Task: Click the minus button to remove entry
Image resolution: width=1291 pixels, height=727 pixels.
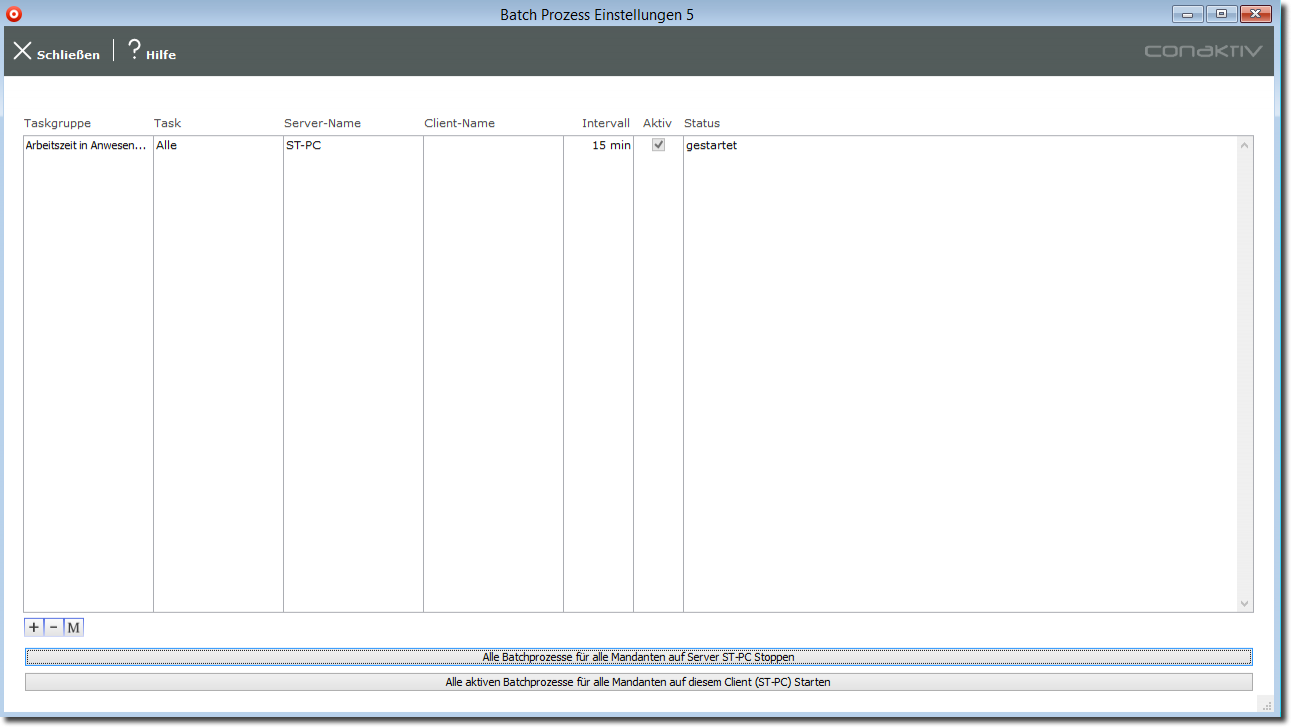Action: click(x=54, y=627)
